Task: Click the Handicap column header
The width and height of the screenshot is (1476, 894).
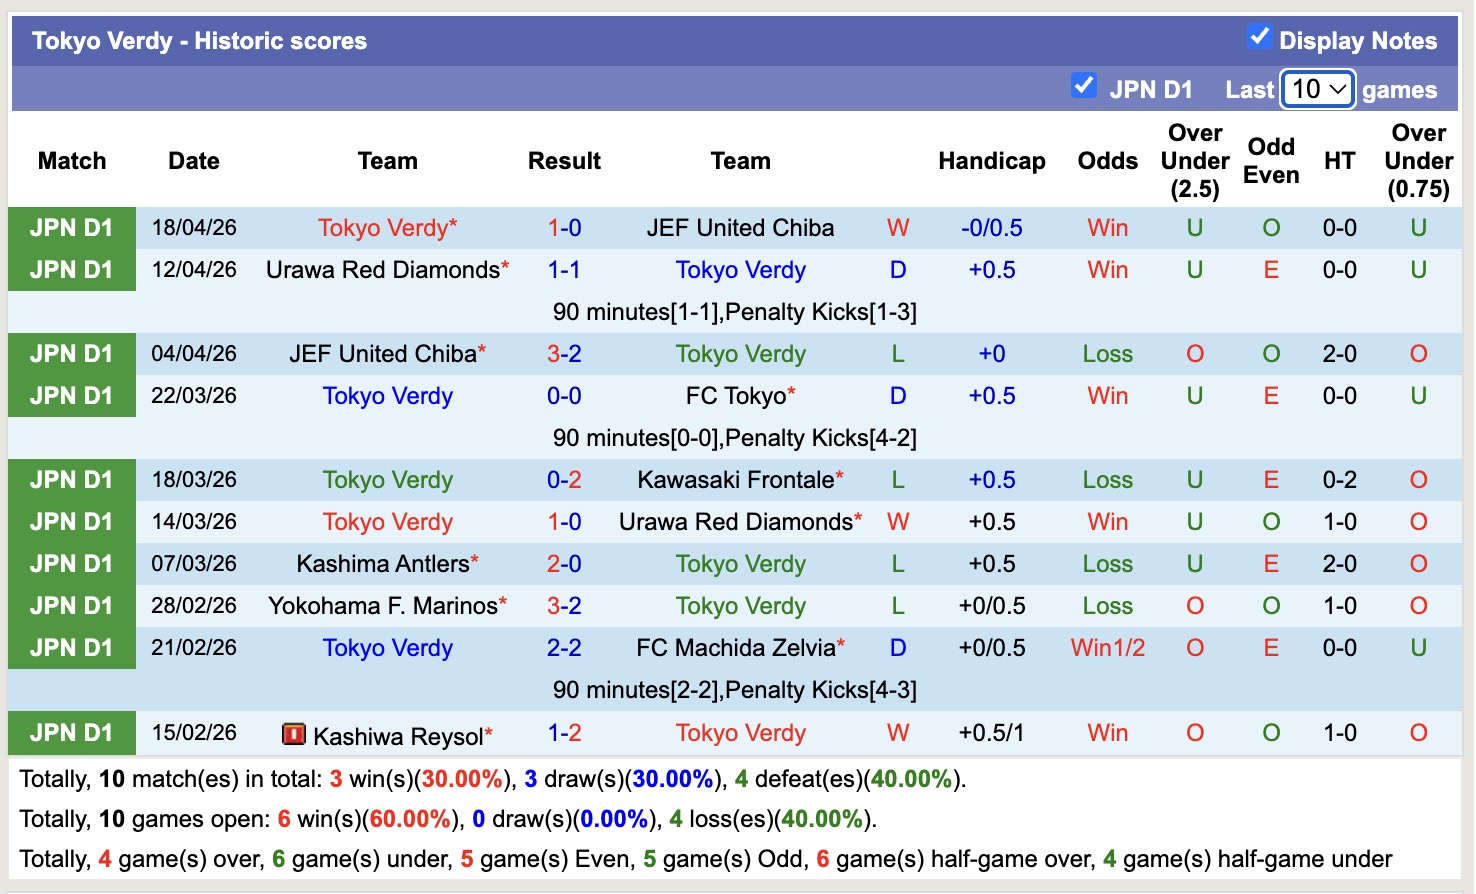Action: tap(991, 160)
